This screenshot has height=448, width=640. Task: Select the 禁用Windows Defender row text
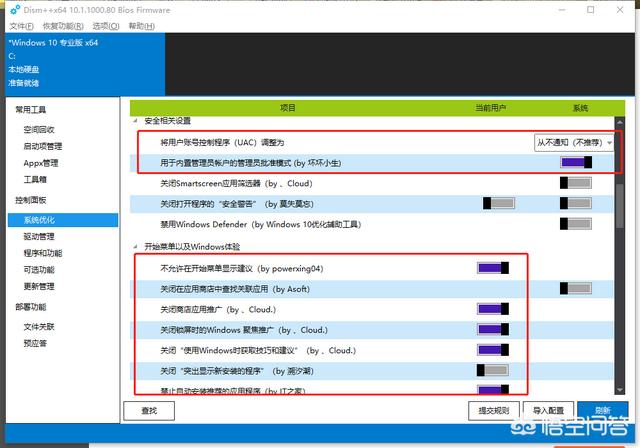(260, 224)
